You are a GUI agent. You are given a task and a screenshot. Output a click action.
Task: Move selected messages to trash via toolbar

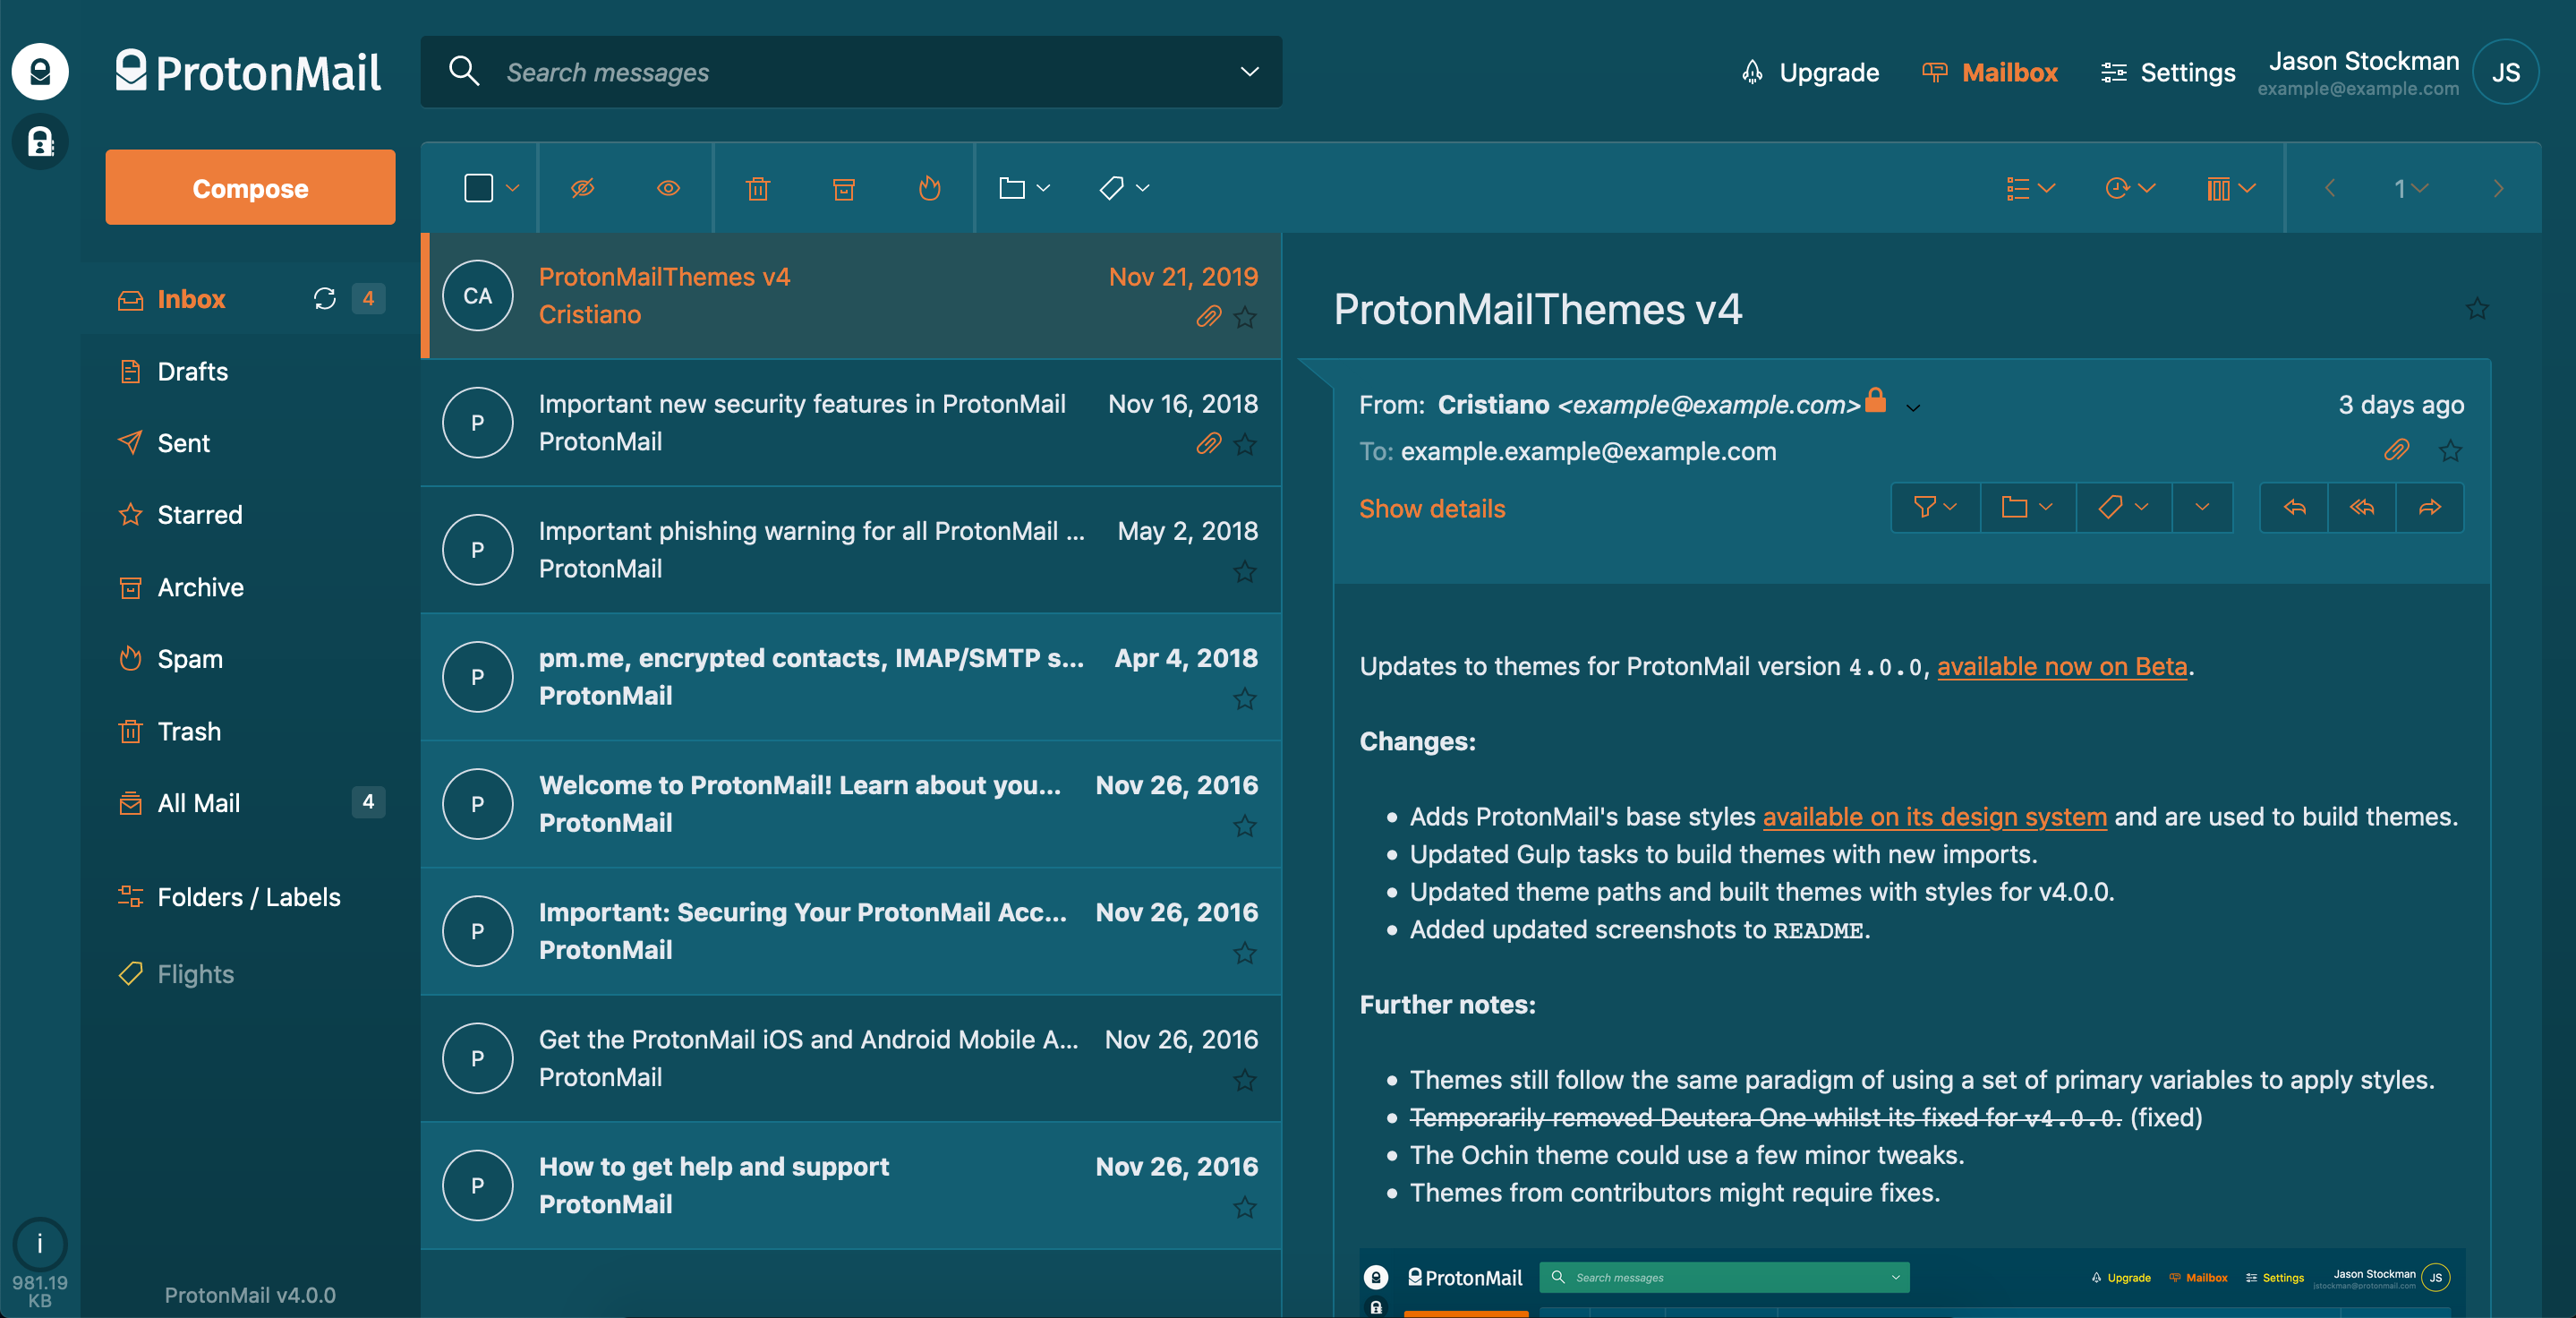click(x=758, y=188)
